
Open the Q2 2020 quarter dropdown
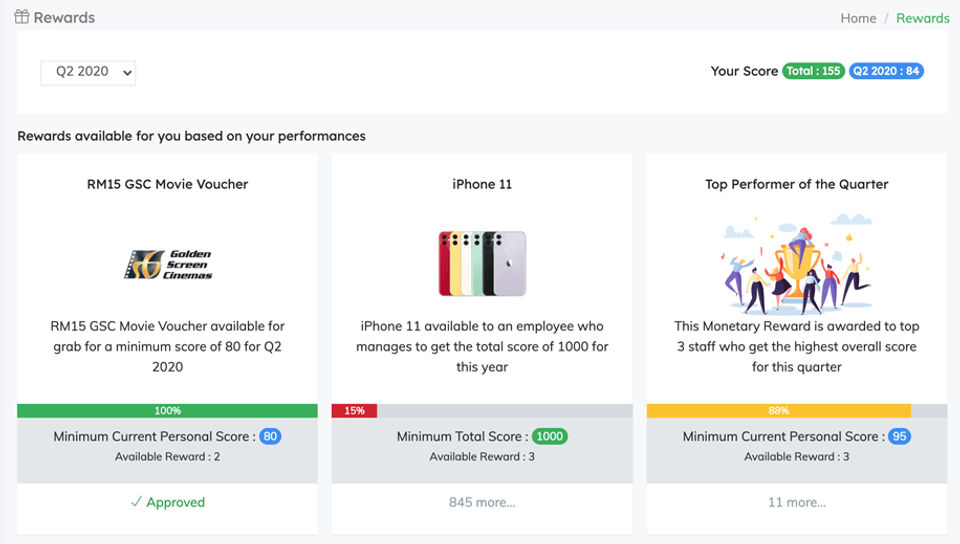click(x=88, y=72)
